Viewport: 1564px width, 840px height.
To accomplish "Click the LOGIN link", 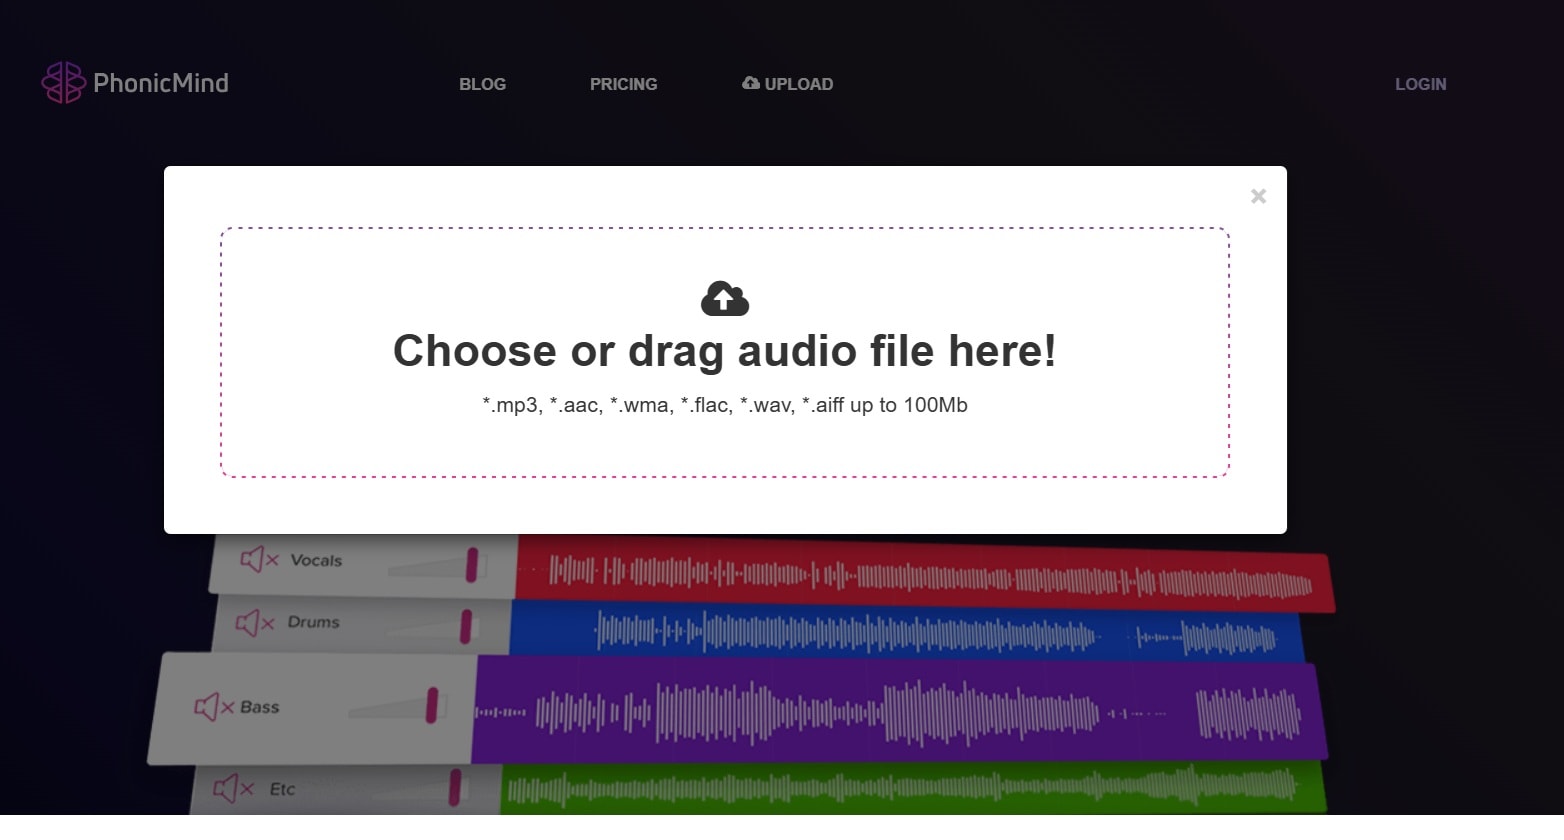I will (x=1420, y=84).
